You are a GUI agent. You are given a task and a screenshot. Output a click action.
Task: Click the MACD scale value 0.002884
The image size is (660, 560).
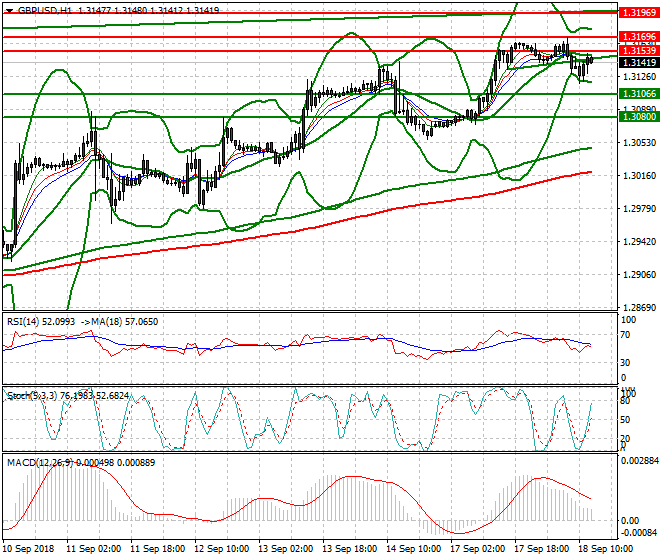639,461
